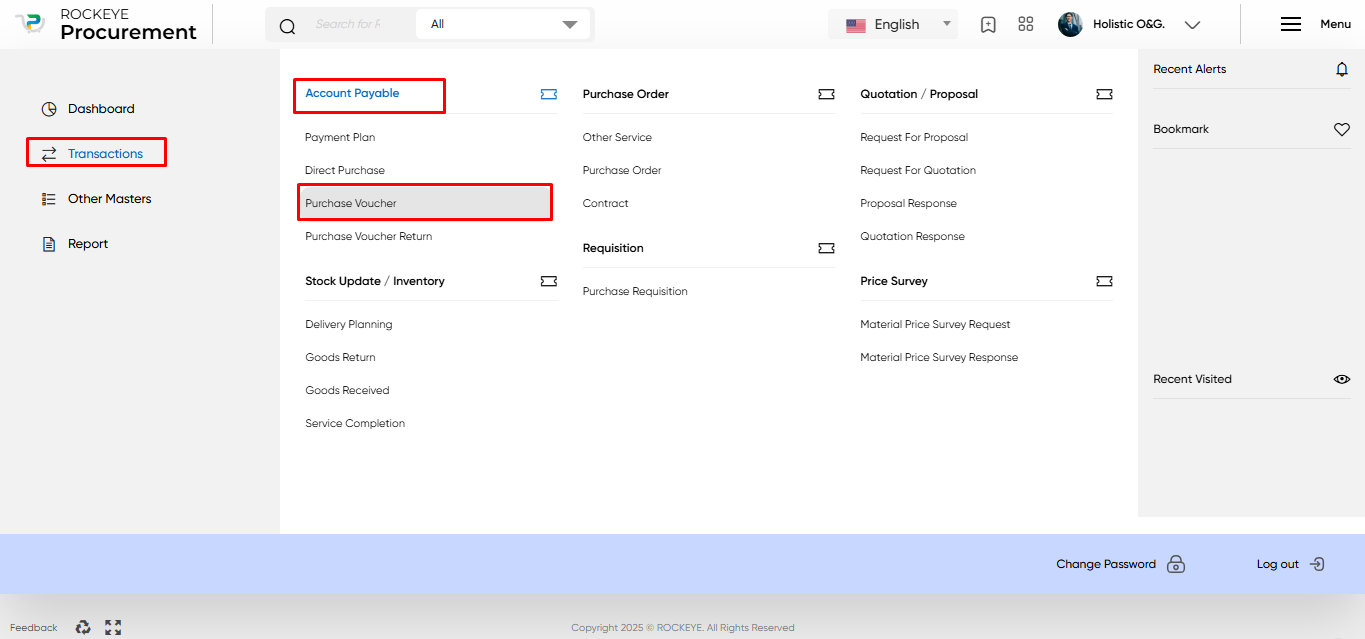Screen dimensions: 1365x639
Task: Open the hamburger Menu icon
Action: tap(1291, 24)
